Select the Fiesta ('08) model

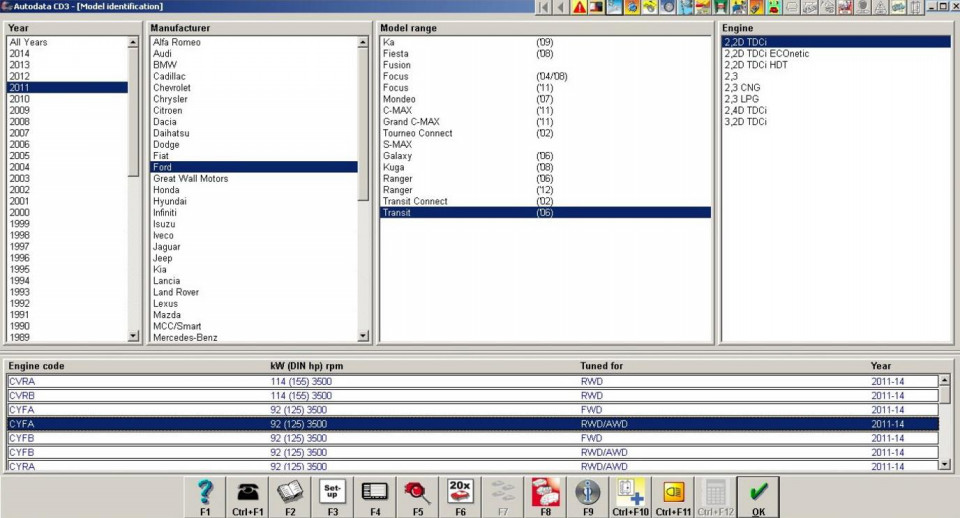pyautogui.click(x=545, y=53)
